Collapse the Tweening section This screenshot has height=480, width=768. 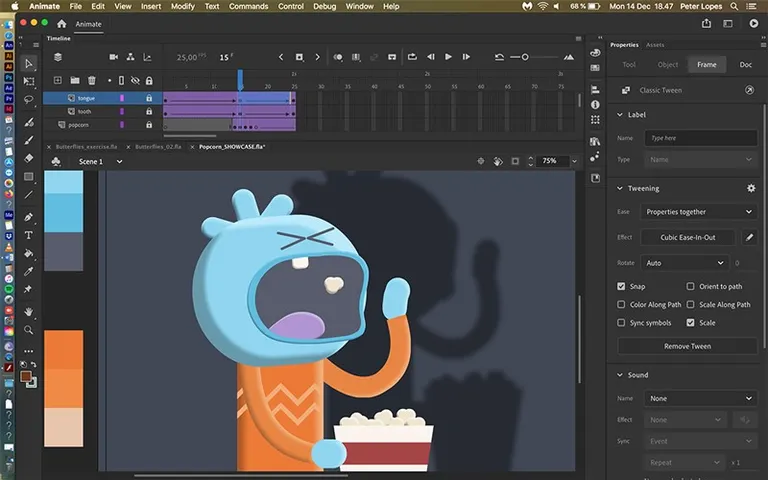[x=620, y=188]
